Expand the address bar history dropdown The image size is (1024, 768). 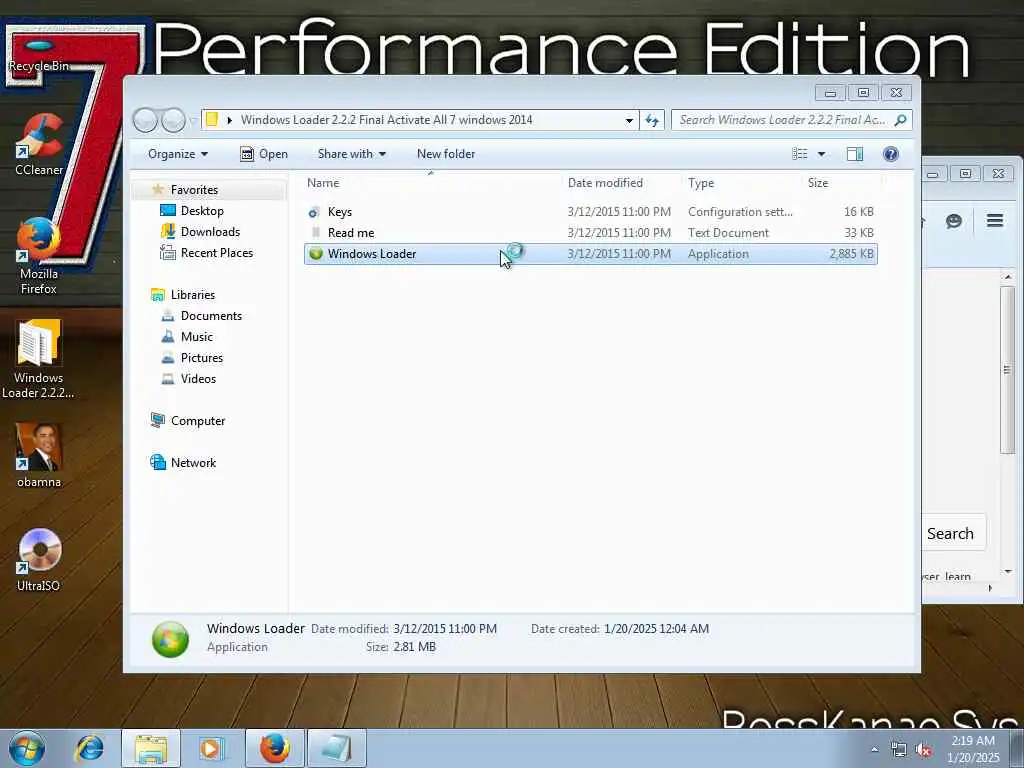(629, 120)
